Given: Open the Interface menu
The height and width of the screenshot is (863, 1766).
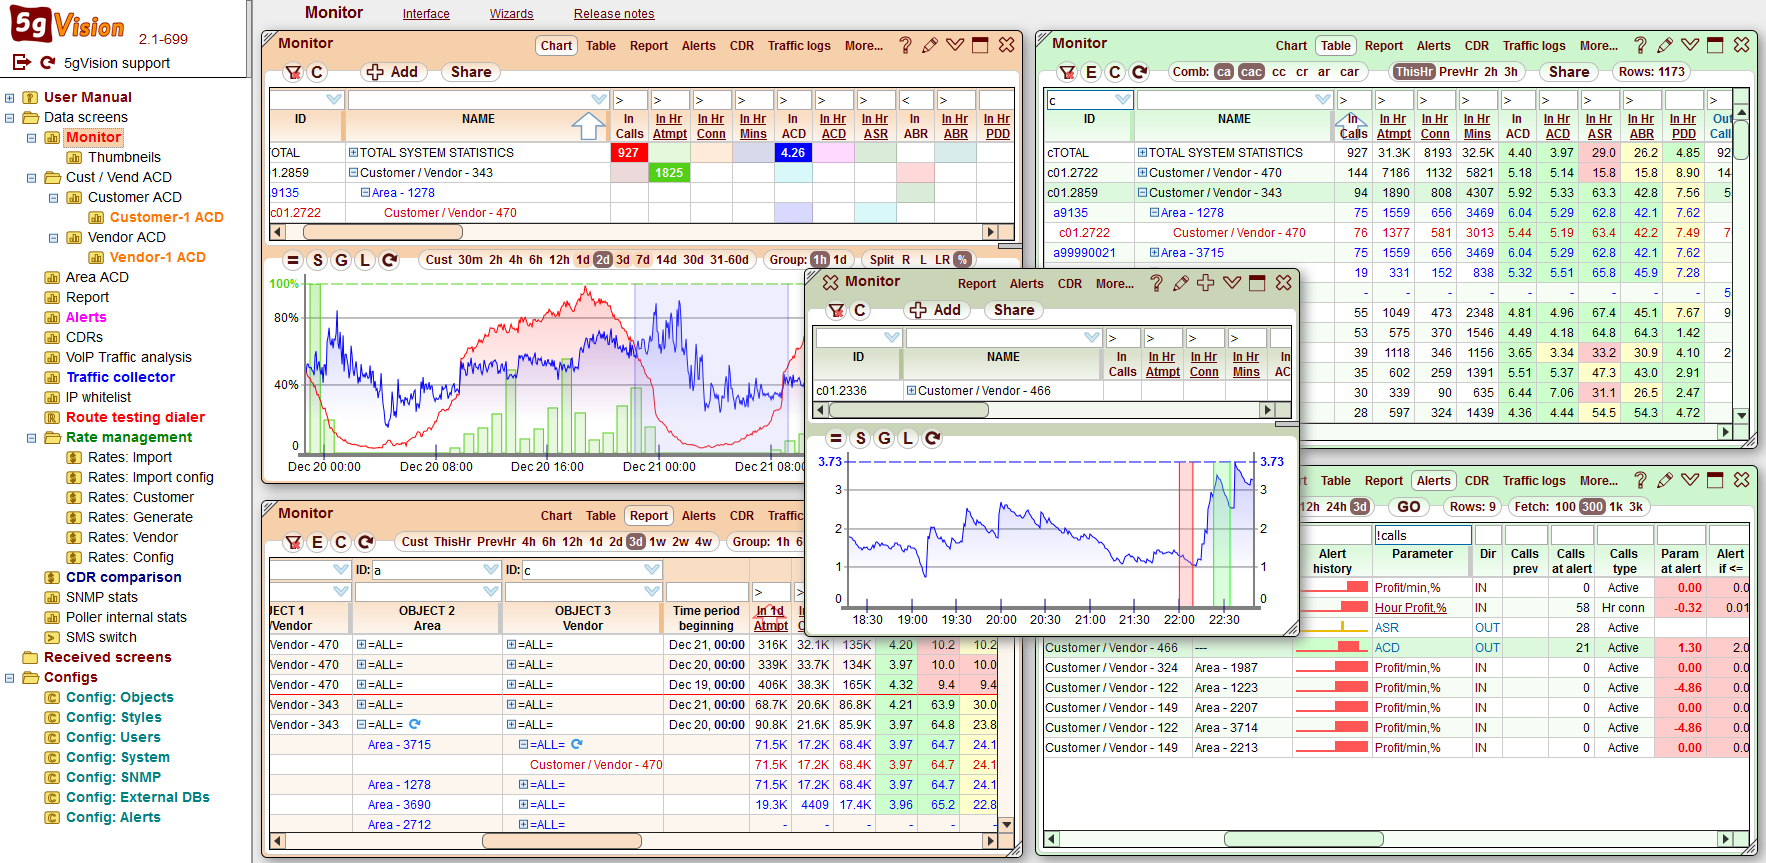Looking at the screenshot, I should 426,14.
